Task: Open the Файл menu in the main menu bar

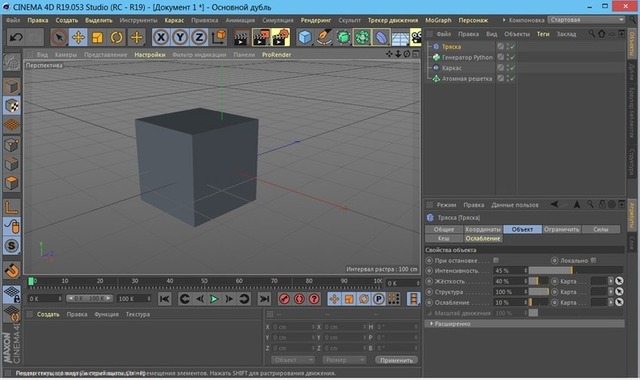Action: [13, 20]
